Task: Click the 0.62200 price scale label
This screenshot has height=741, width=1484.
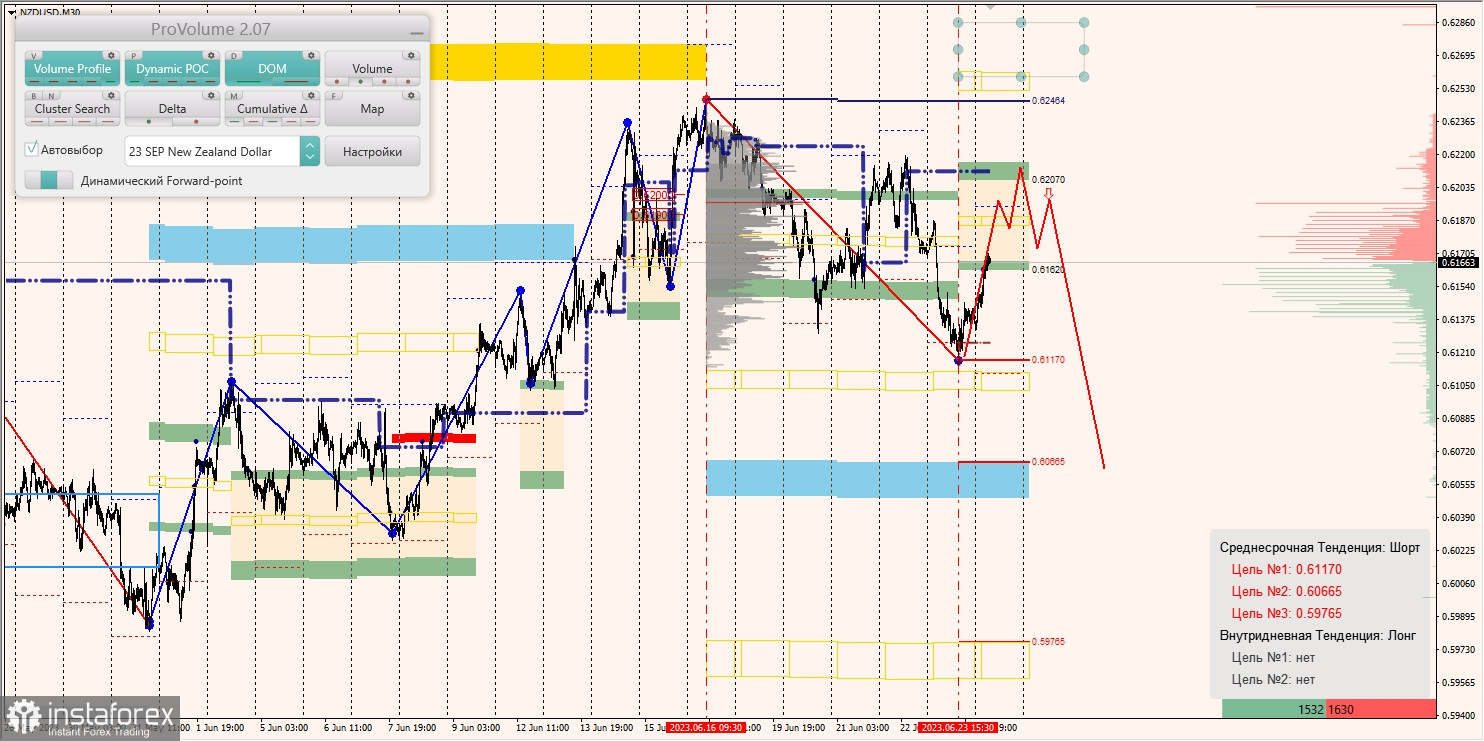Action: (x=1459, y=155)
